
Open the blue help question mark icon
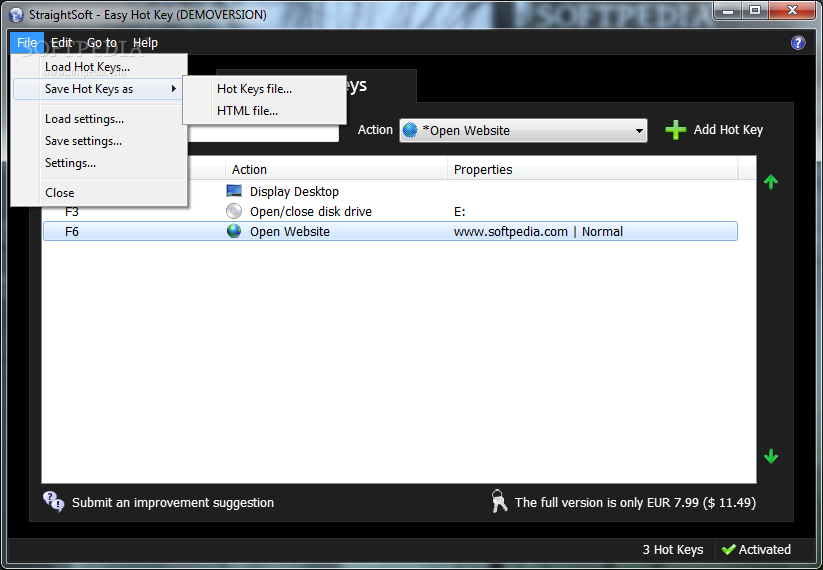[798, 43]
